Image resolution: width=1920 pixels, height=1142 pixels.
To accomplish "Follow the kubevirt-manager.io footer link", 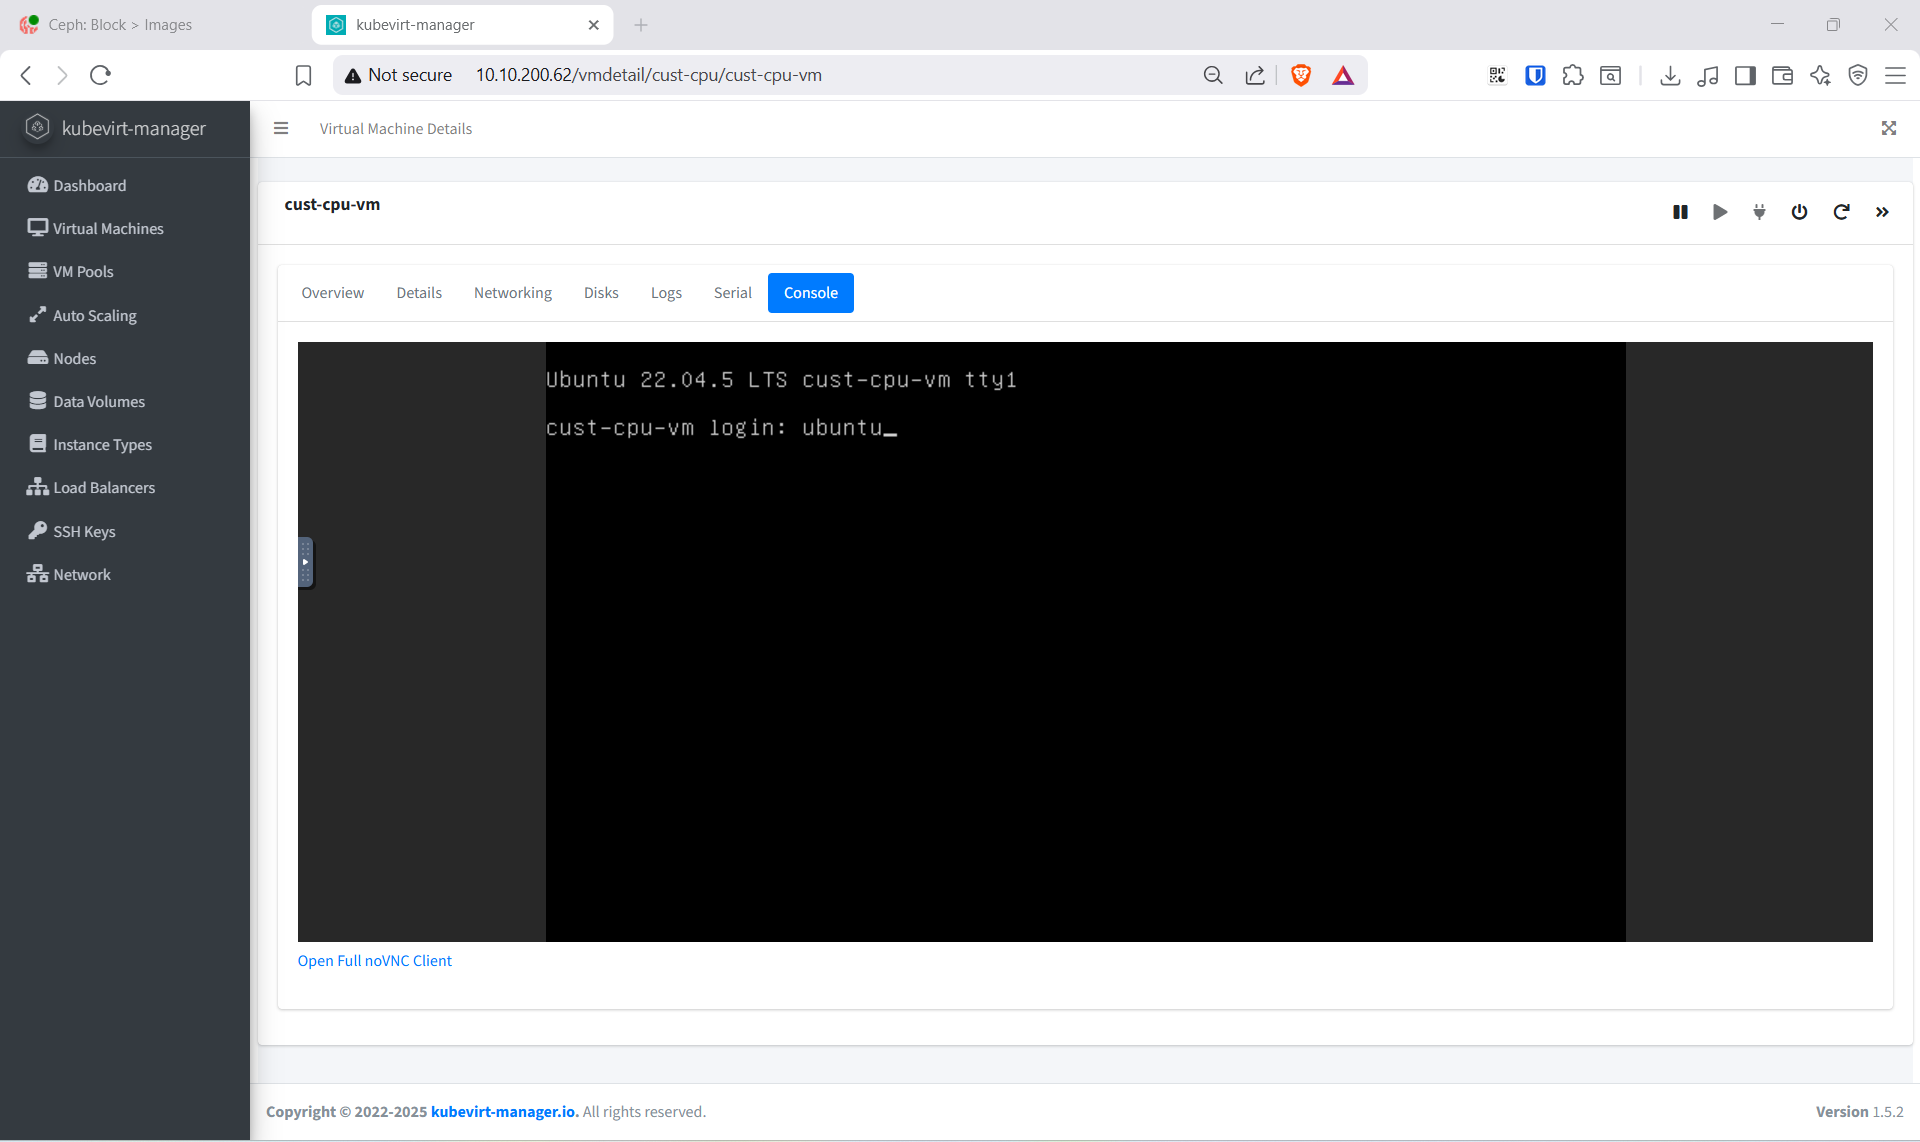I will pos(504,1111).
